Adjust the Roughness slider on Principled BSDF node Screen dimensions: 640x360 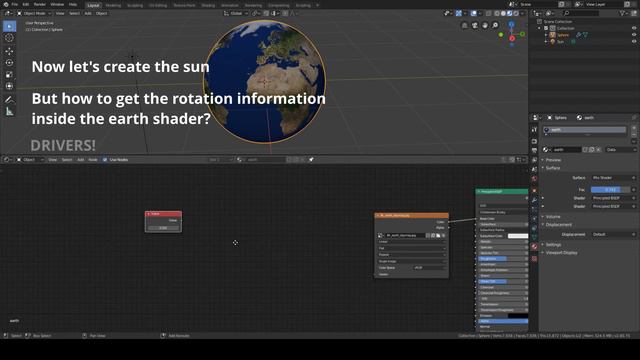pyautogui.click(x=503, y=259)
